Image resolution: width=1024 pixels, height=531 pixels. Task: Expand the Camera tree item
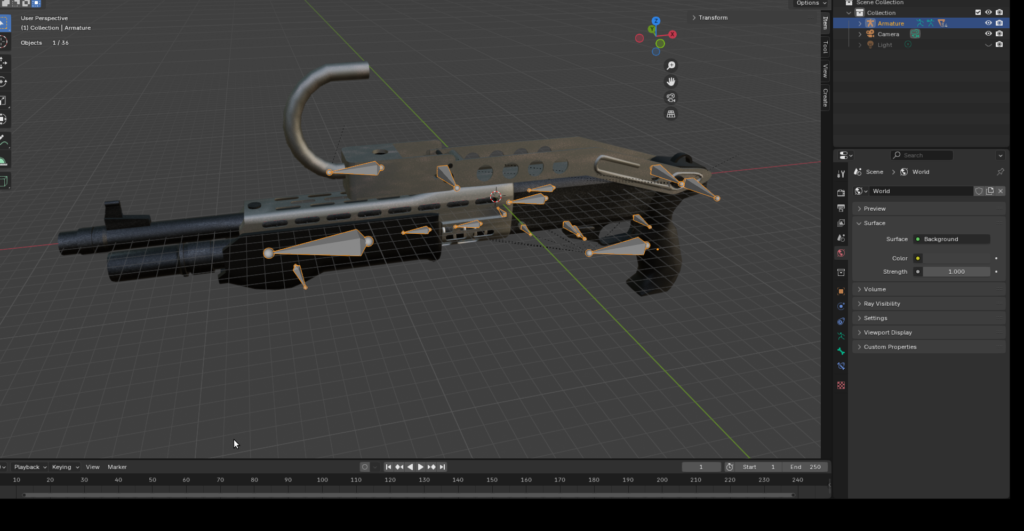[859, 34]
